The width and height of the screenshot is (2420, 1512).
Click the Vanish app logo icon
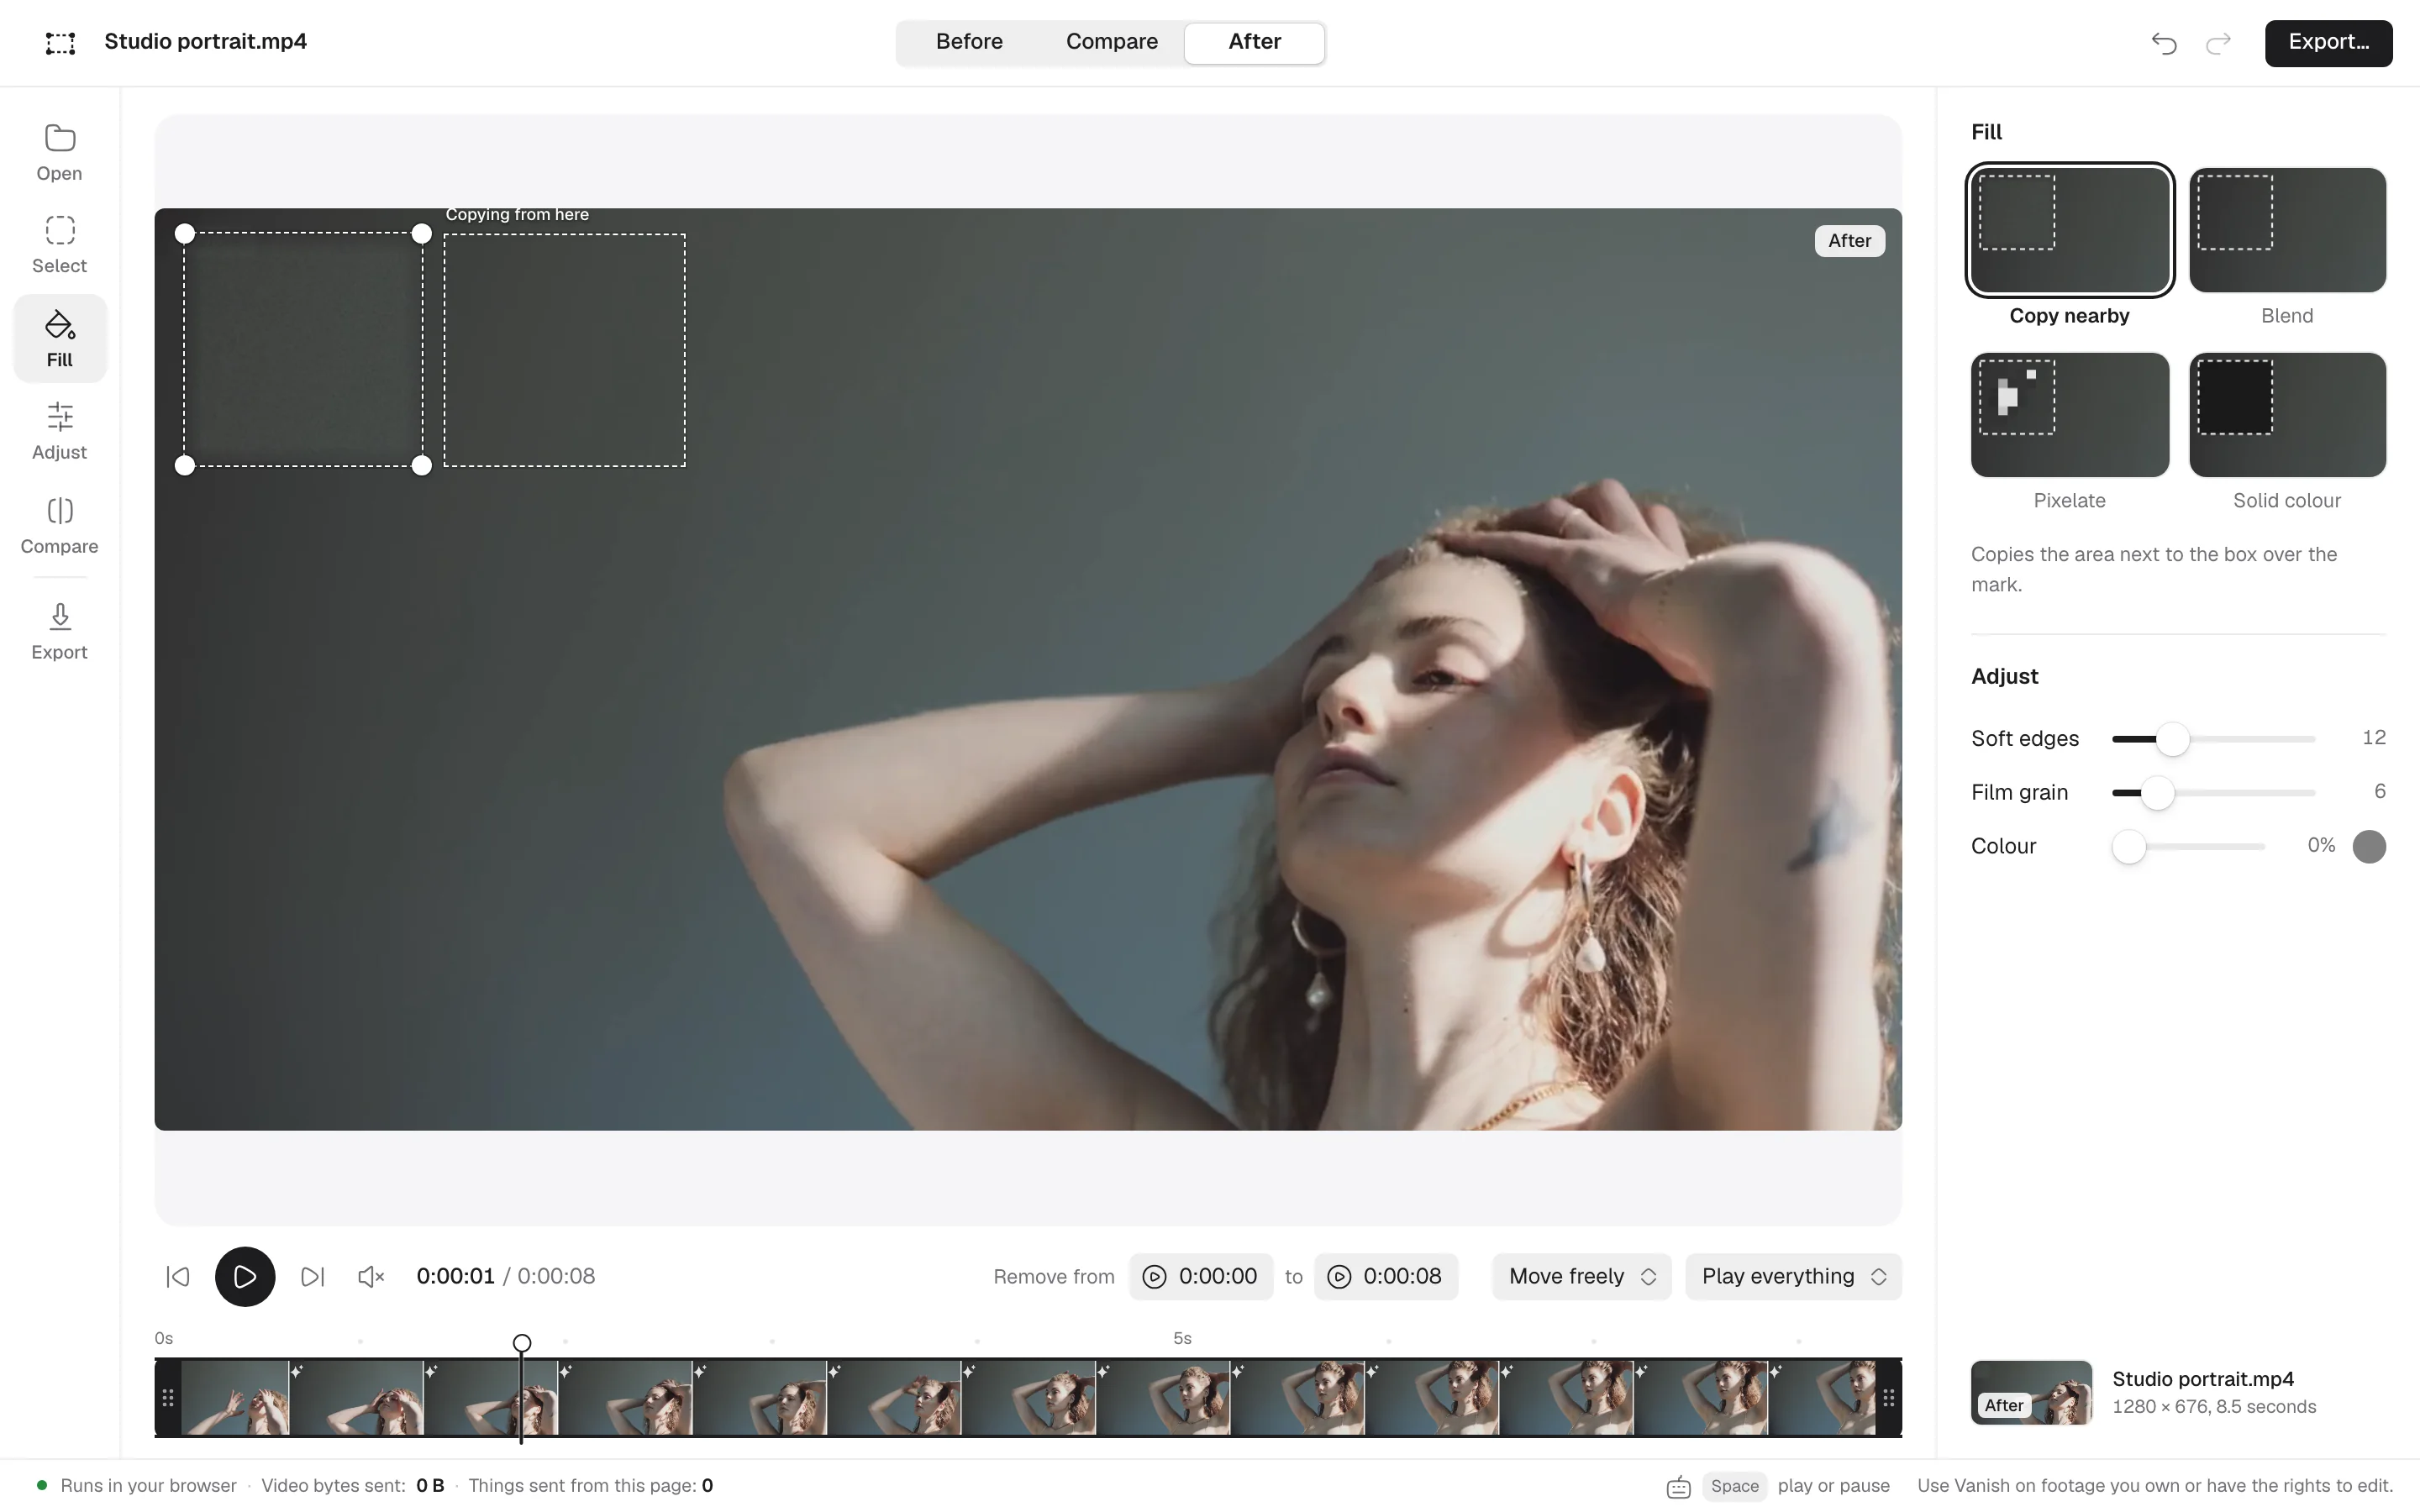click(x=60, y=42)
